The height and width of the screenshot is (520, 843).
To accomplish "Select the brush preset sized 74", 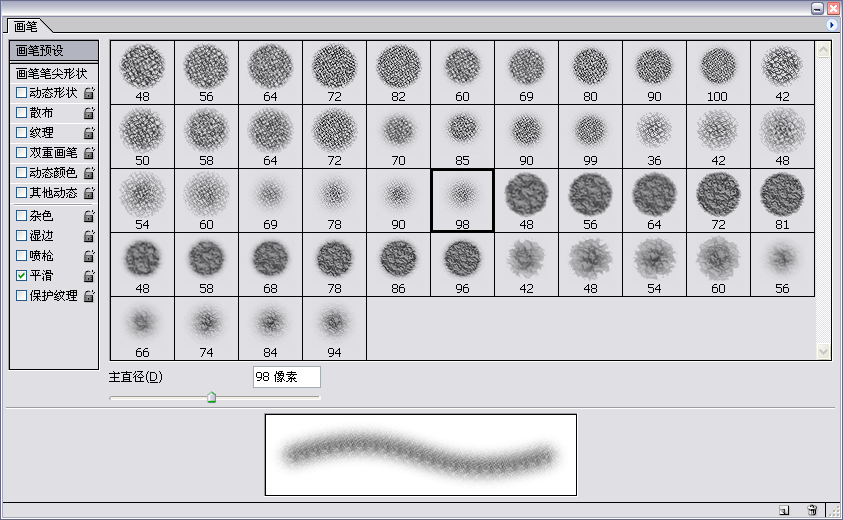I will coord(206,329).
